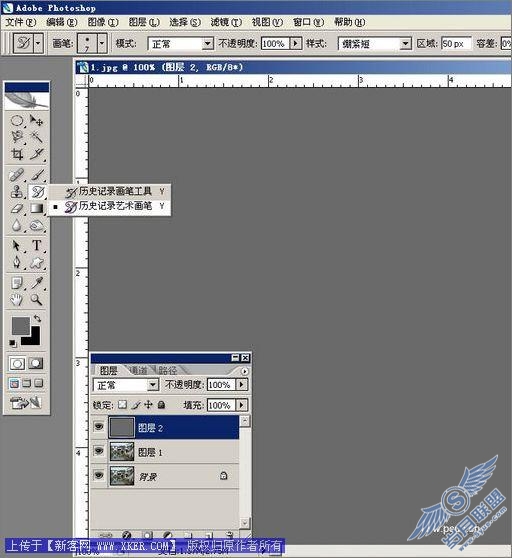512x558 pixels.
Task: Select the Zoom magnifier tool
Action: (36, 300)
